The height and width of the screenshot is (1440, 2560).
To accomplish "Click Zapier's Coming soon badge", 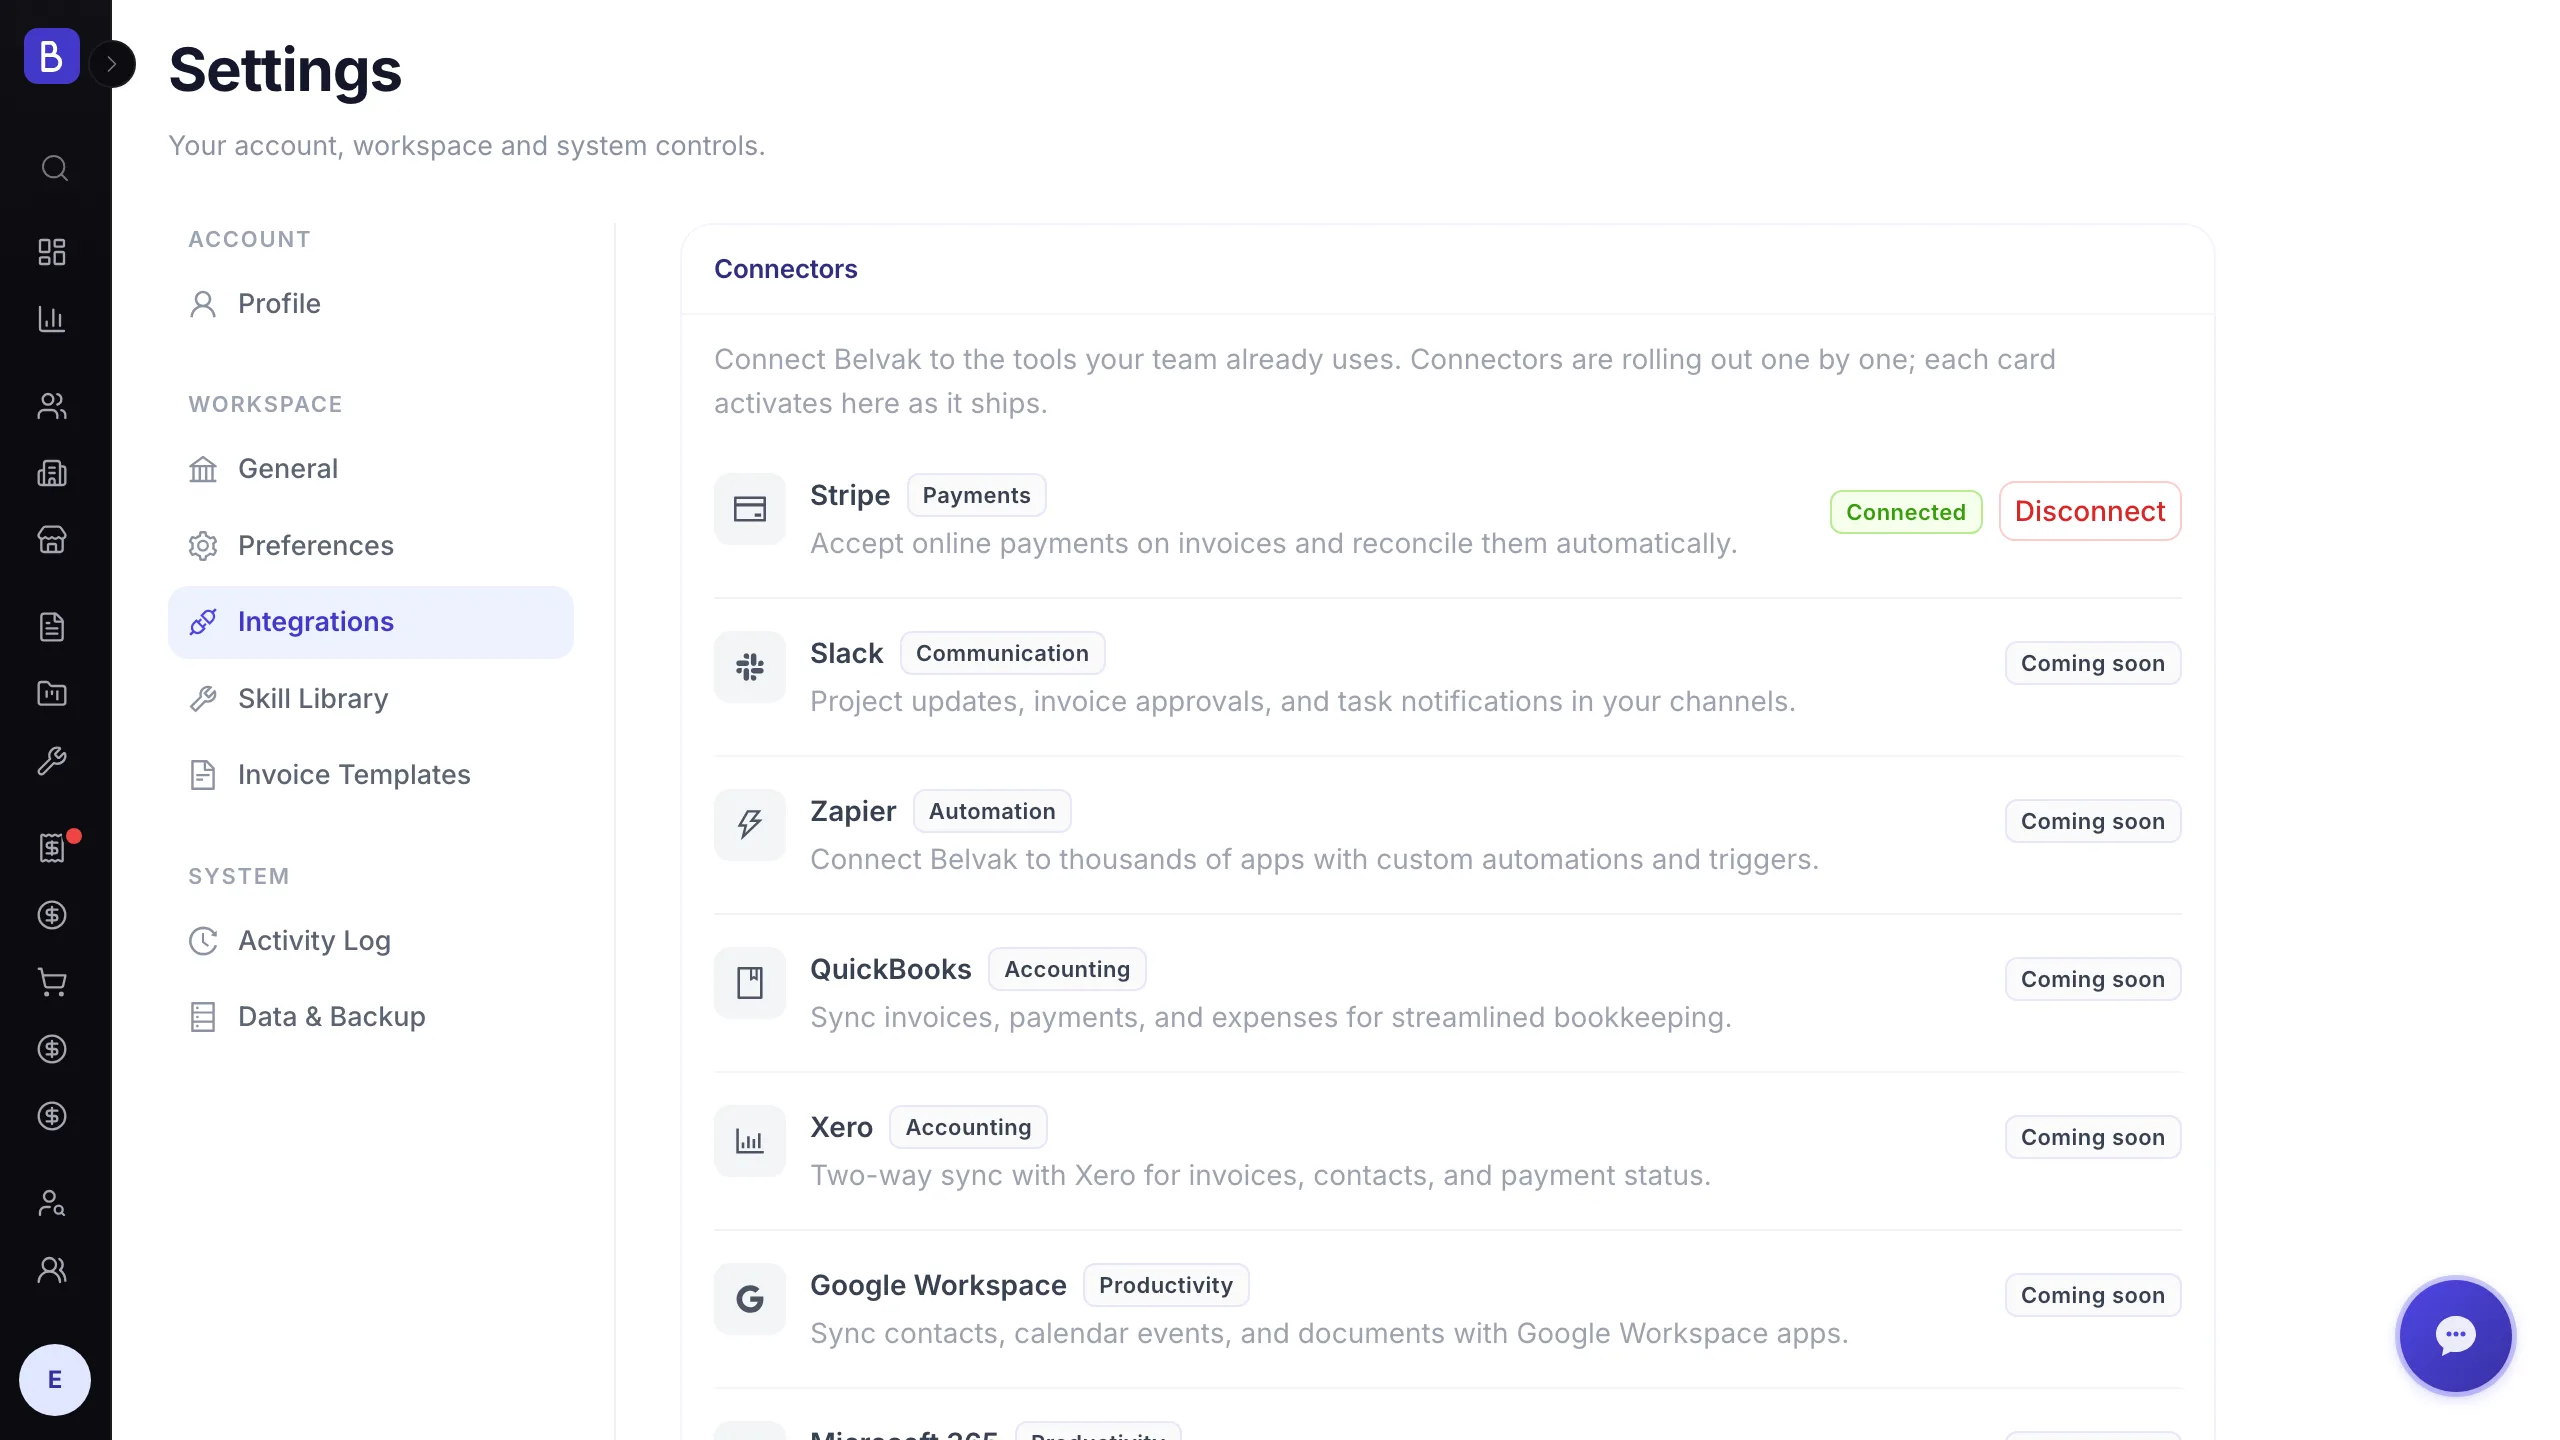I will click(x=2093, y=821).
